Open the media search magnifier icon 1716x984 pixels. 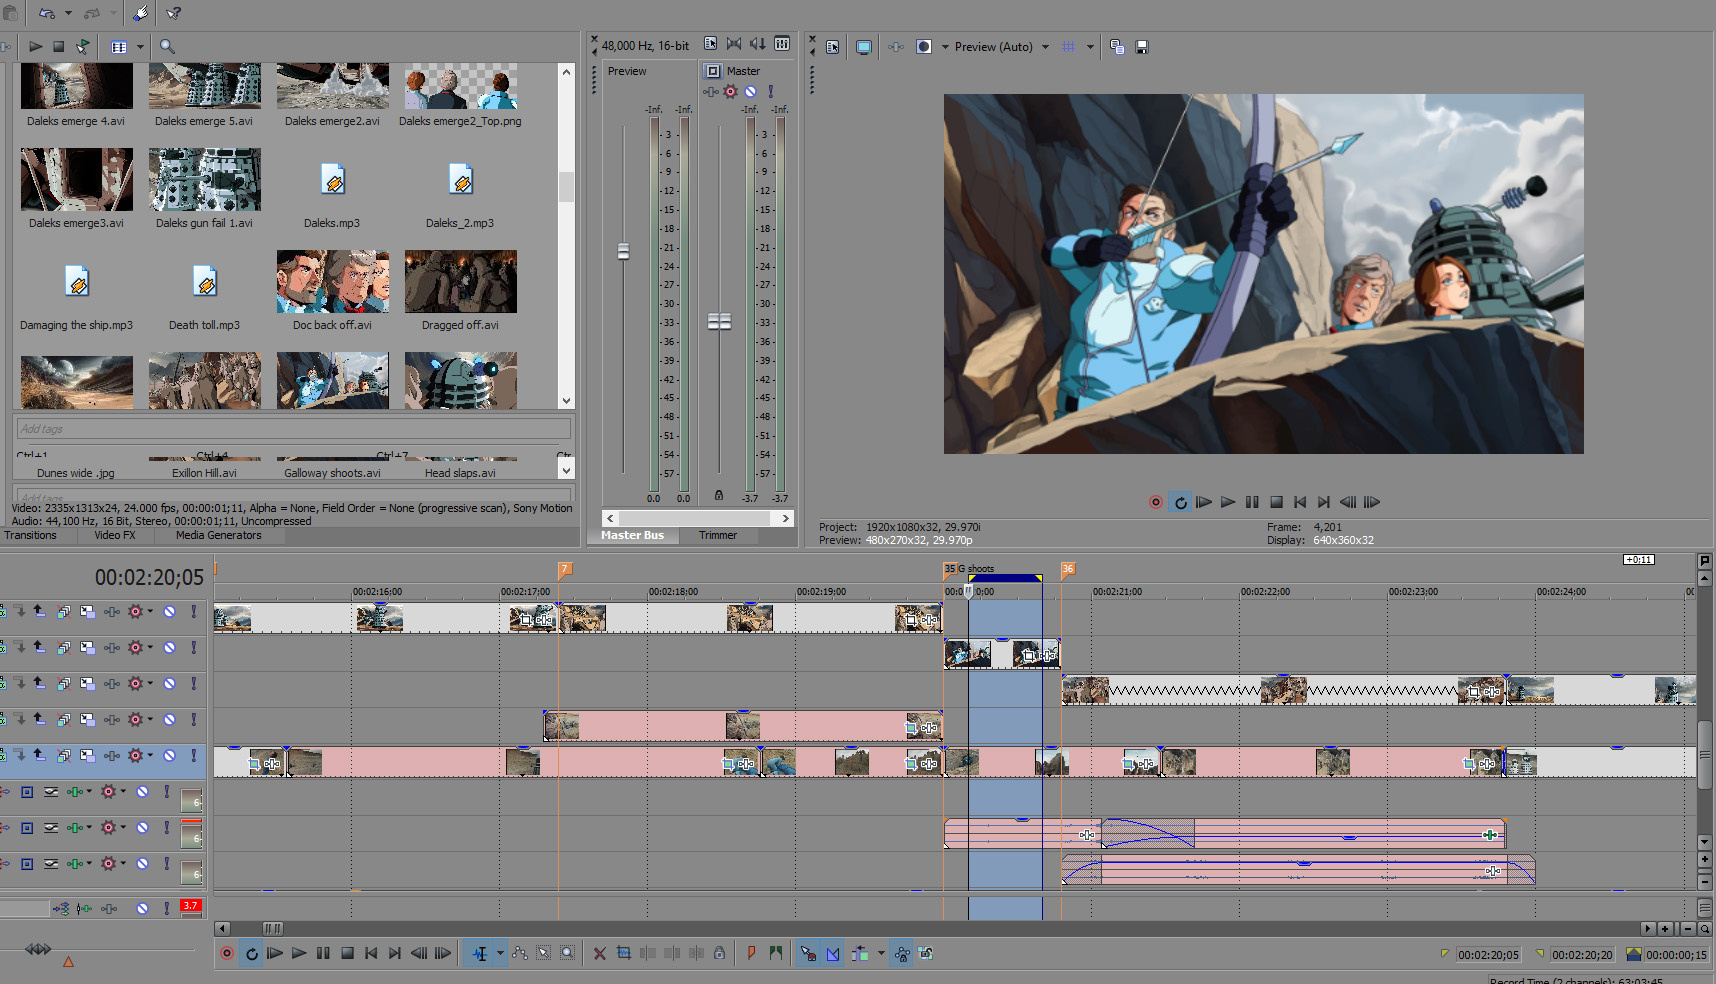167,47
